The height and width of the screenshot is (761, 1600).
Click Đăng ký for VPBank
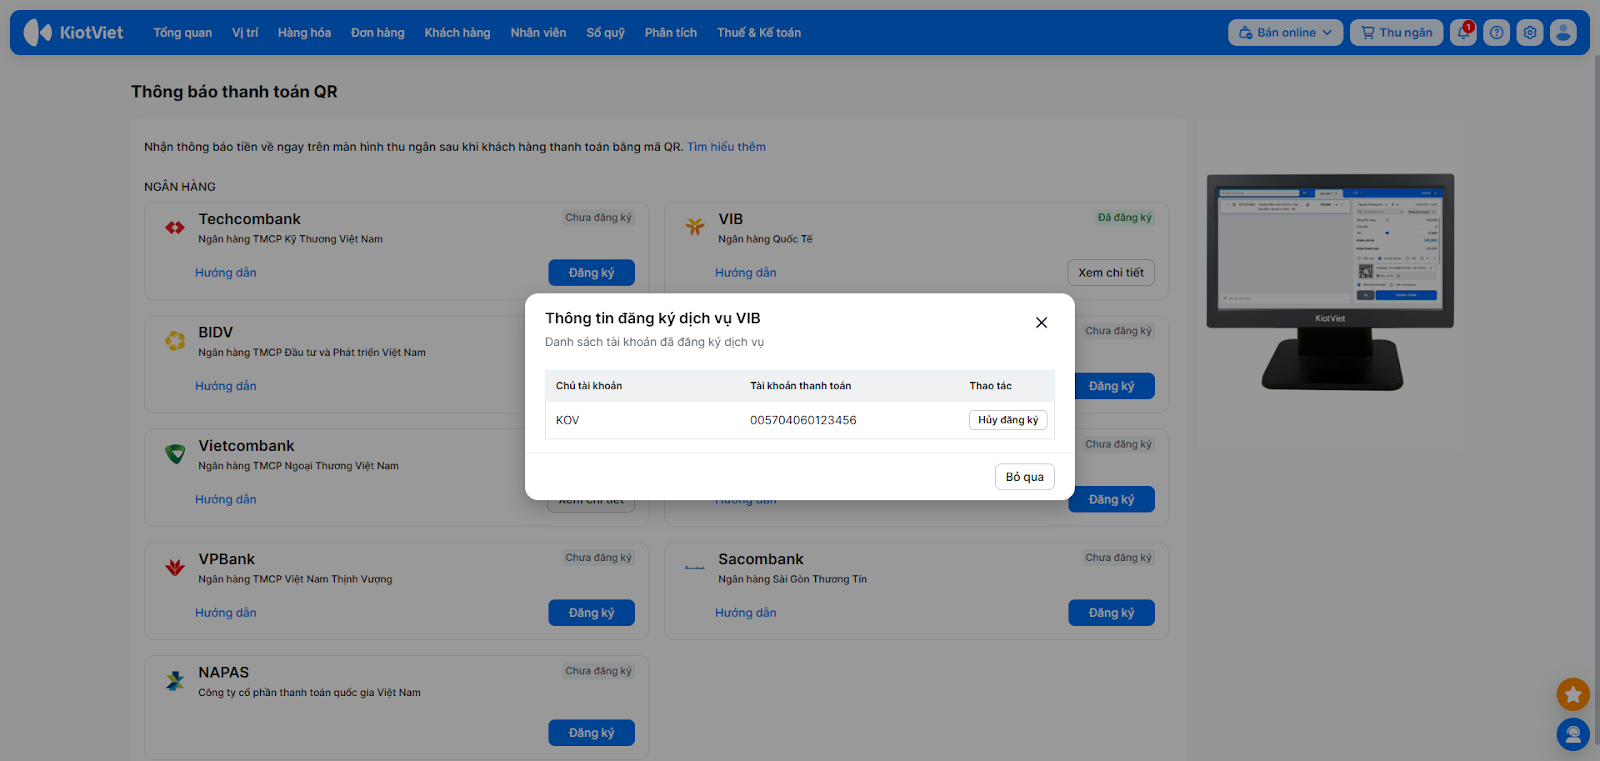591,613
